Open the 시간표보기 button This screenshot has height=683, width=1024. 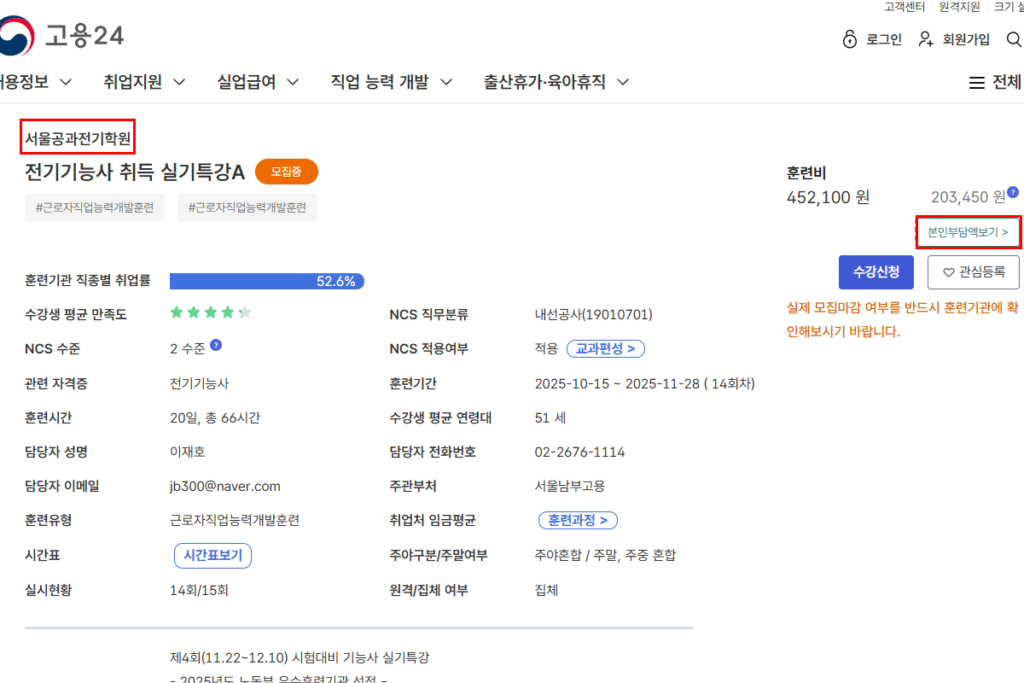click(212, 555)
